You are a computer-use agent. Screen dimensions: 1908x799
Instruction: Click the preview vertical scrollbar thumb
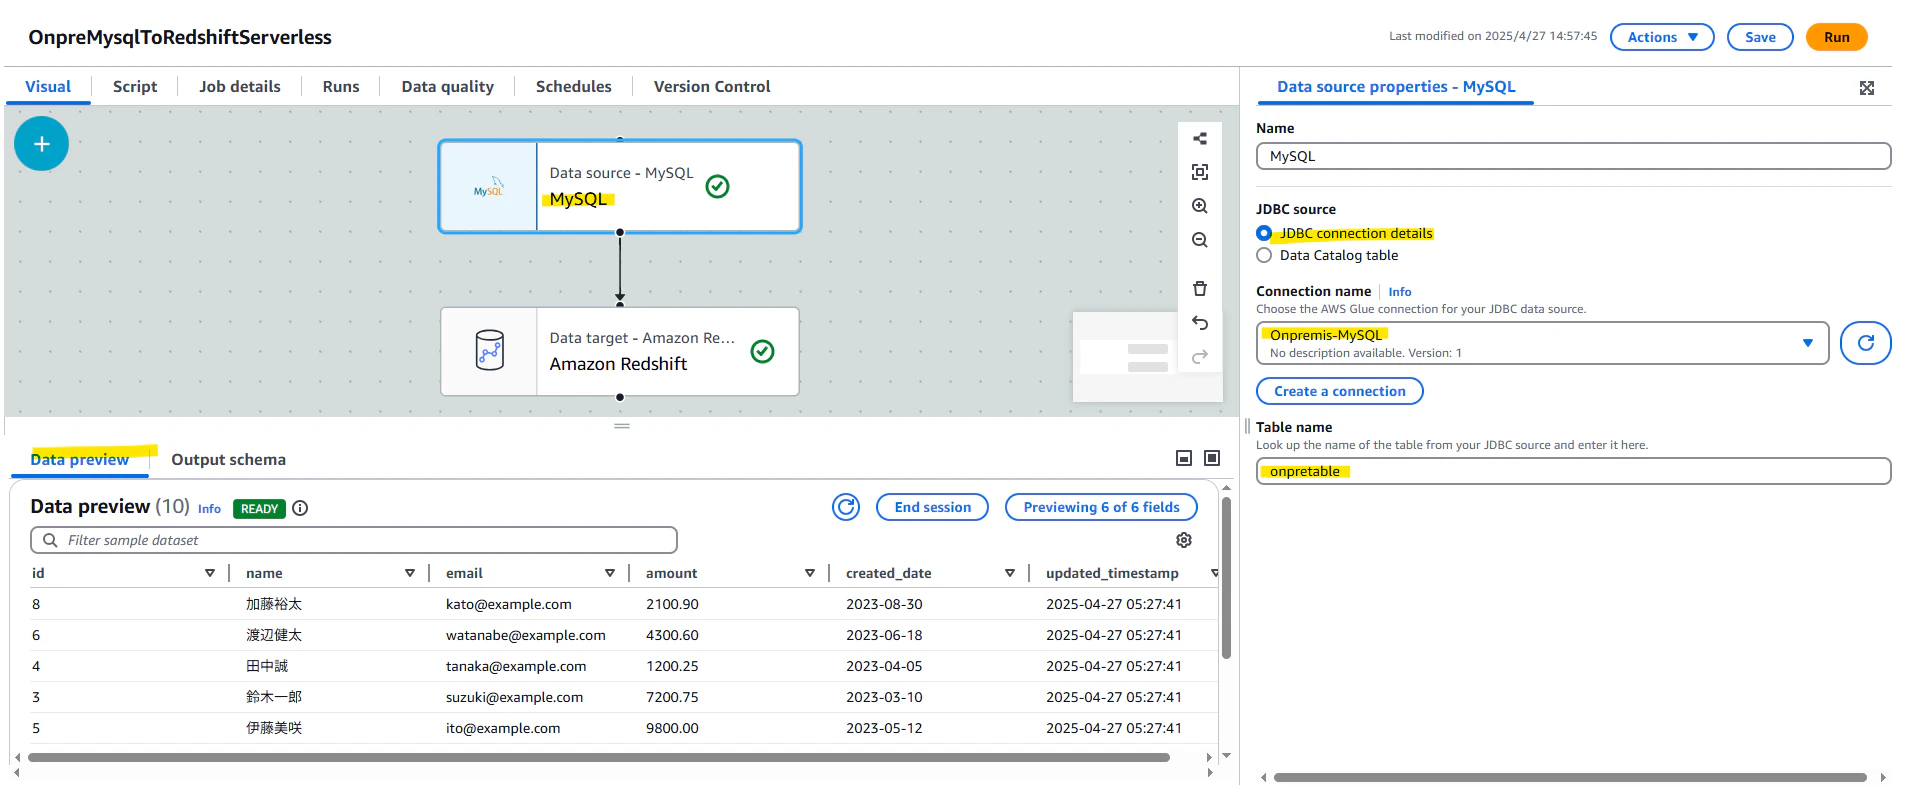pos(1226,577)
